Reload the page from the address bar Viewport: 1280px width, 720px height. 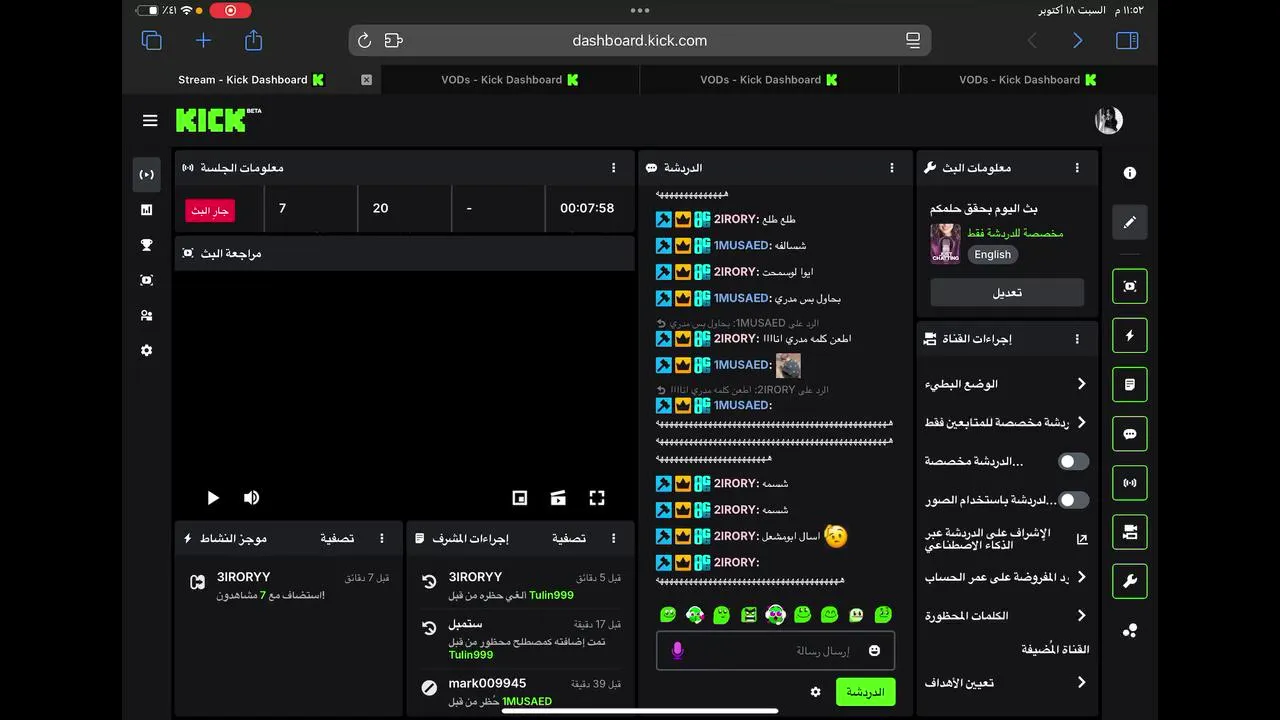(x=365, y=41)
